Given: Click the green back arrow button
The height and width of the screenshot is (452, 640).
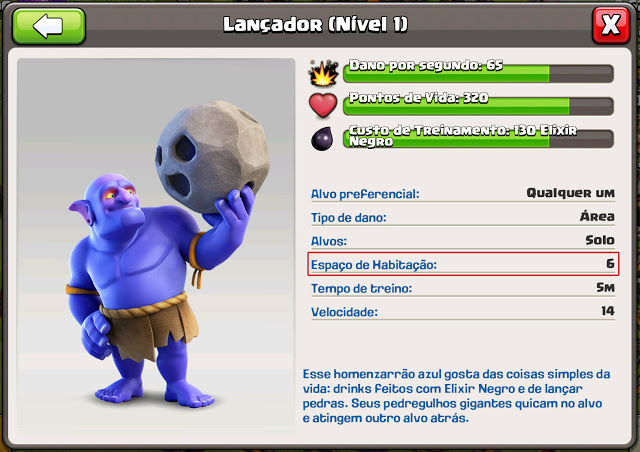Looking at the screenshot, I should 49,26.
